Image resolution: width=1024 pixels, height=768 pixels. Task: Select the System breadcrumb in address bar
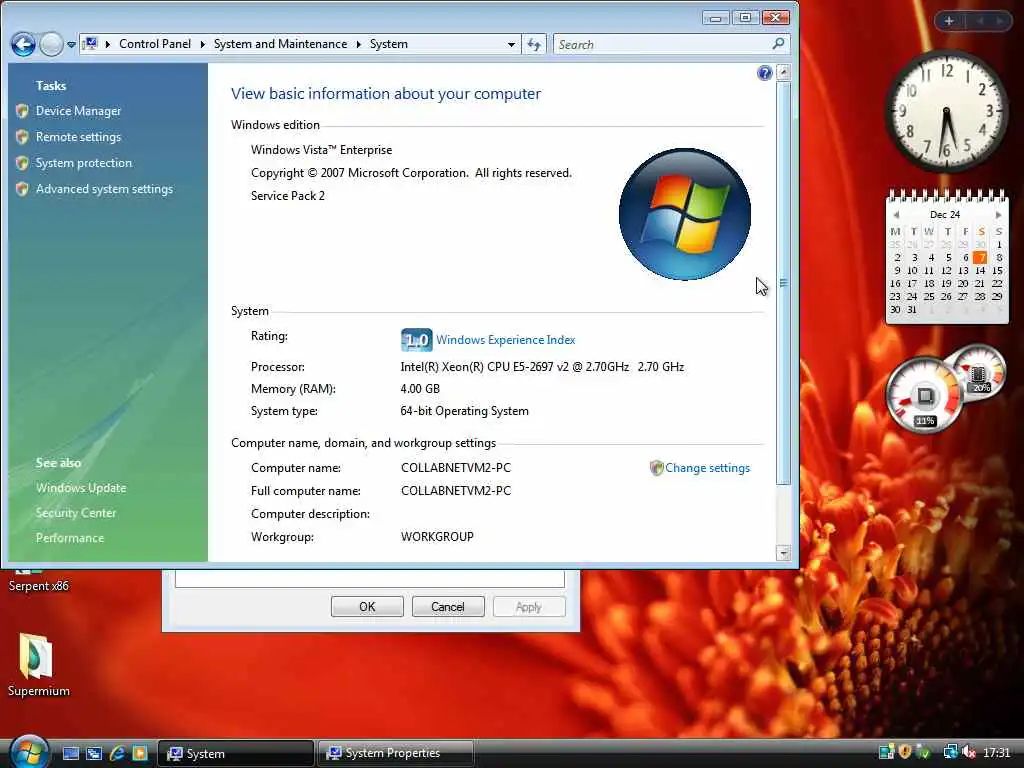[389, 44]
